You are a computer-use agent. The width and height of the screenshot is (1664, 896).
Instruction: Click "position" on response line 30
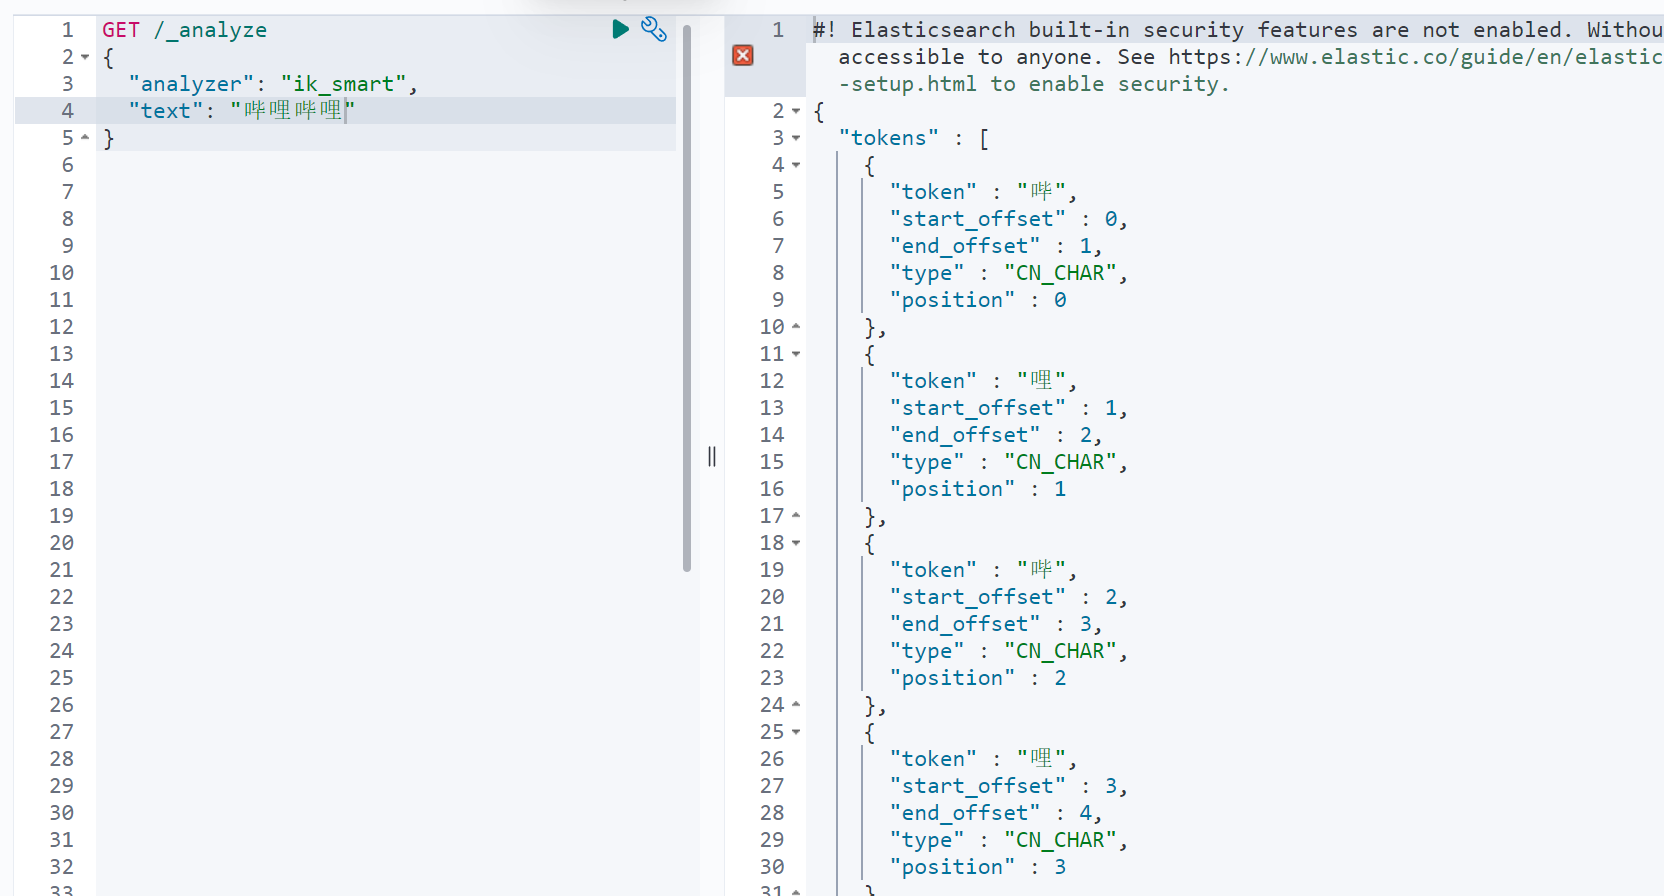[x=952, y=867]
